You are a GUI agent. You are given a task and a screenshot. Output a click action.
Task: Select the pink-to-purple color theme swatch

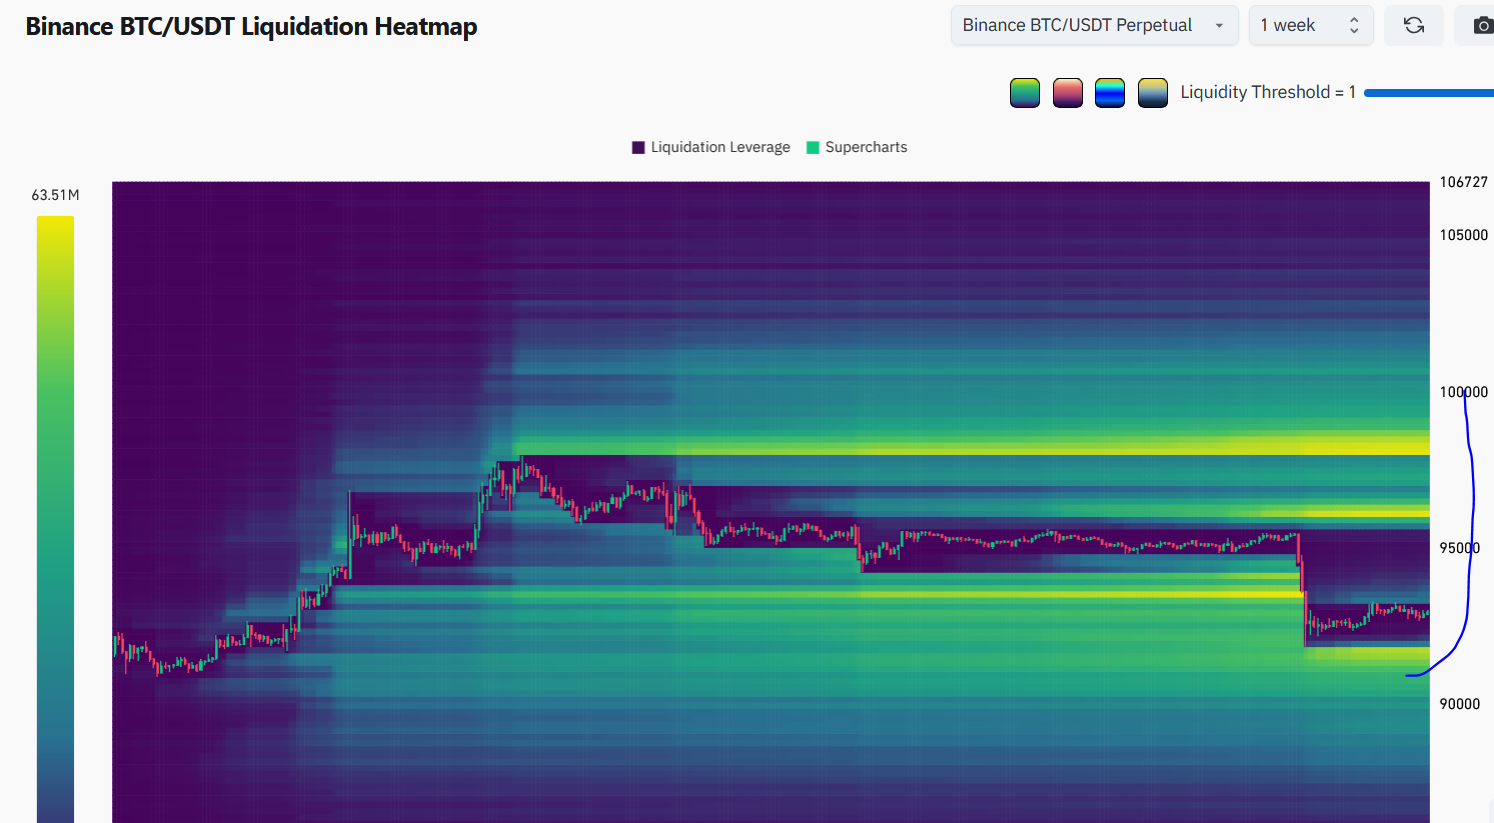[x=1067, y=93]
